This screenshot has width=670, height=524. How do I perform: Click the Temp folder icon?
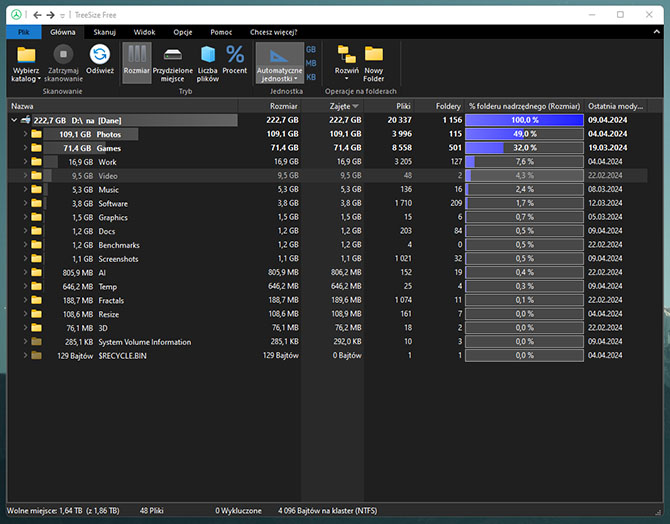(x=37, y=286)
